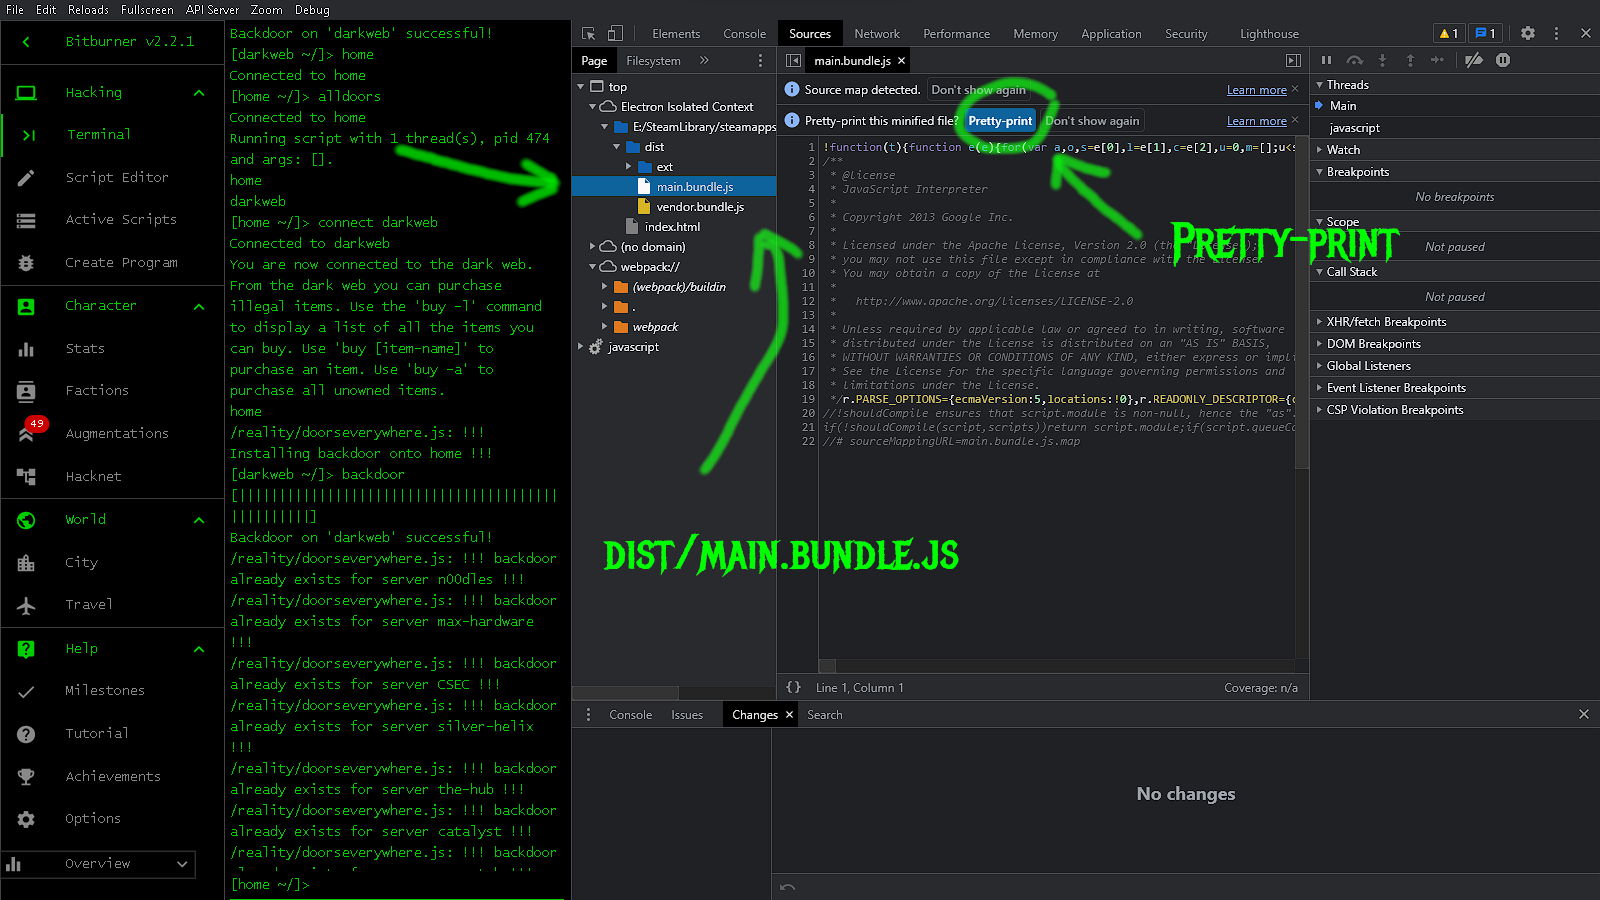Click Learn more link for source map
The image size is (1600, 900).
tap(1257, 90)
